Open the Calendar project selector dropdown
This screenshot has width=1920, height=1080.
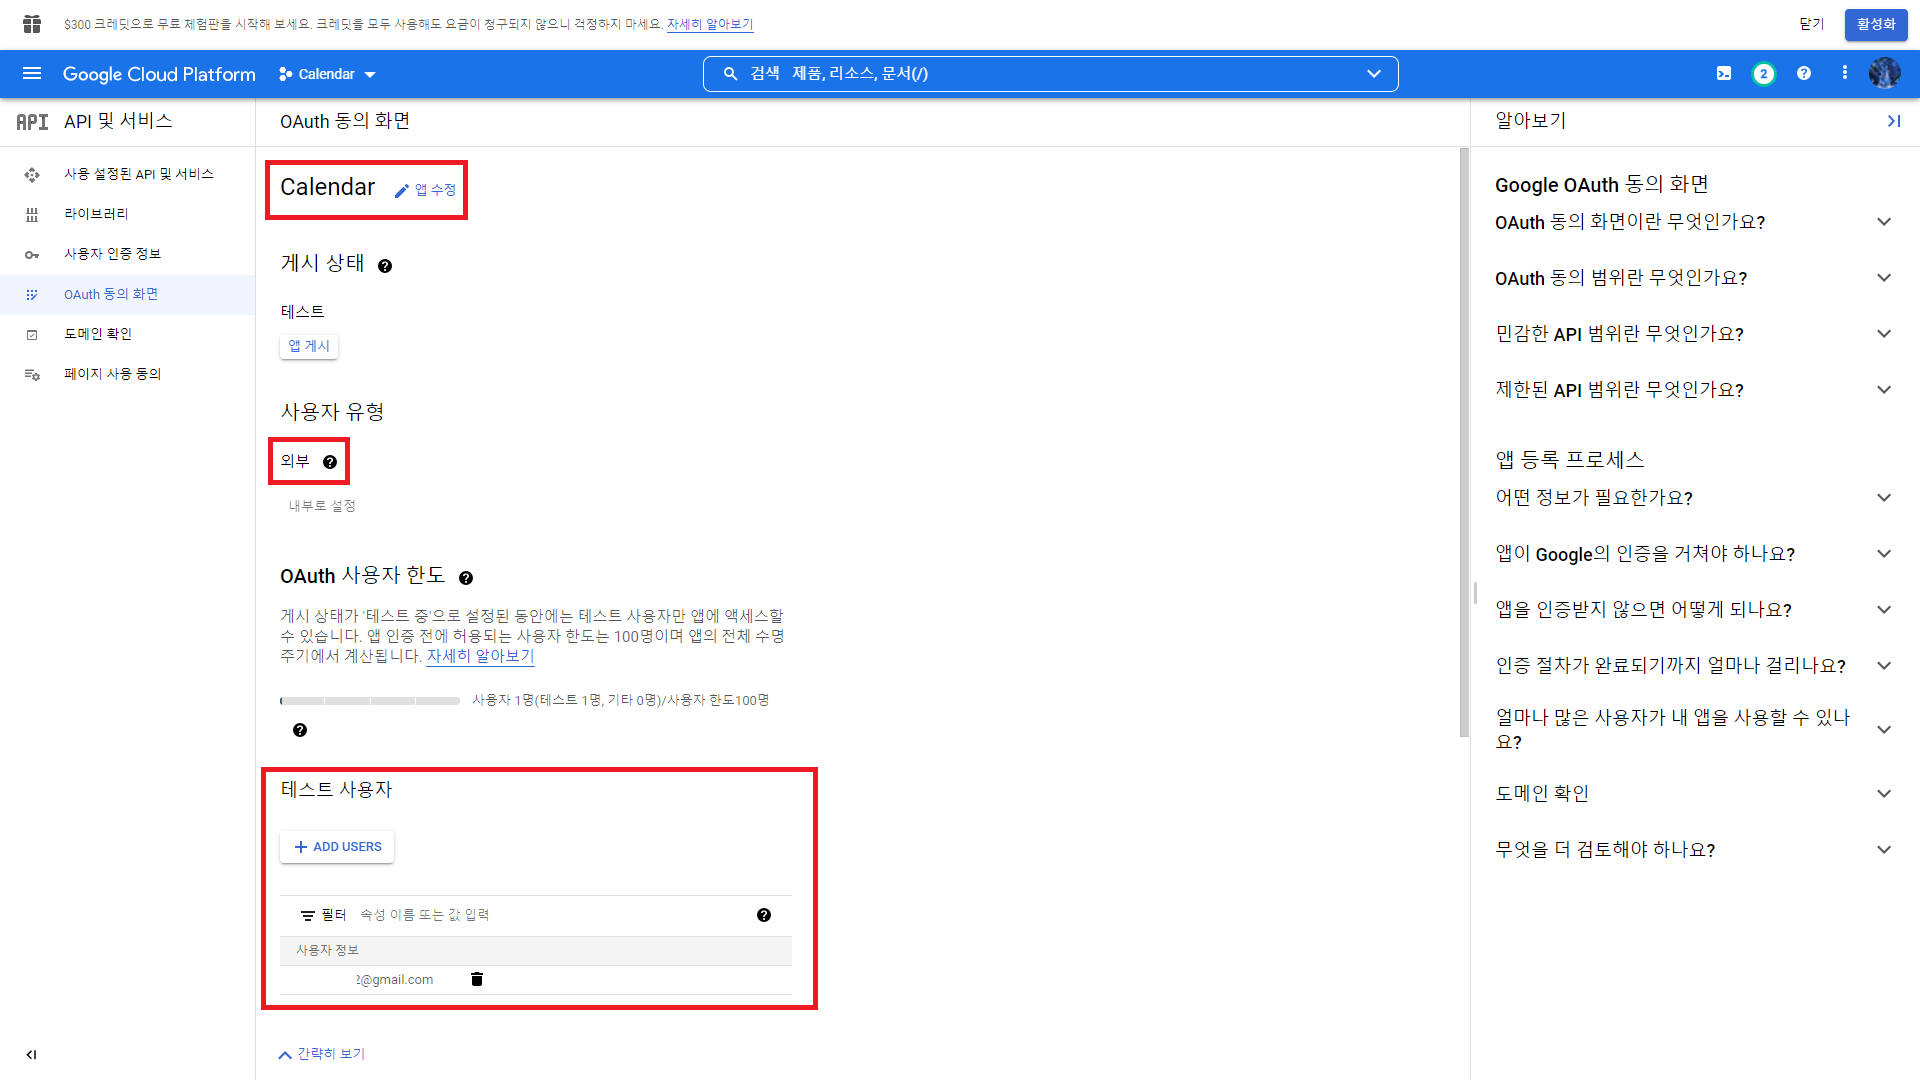point(328,74)
